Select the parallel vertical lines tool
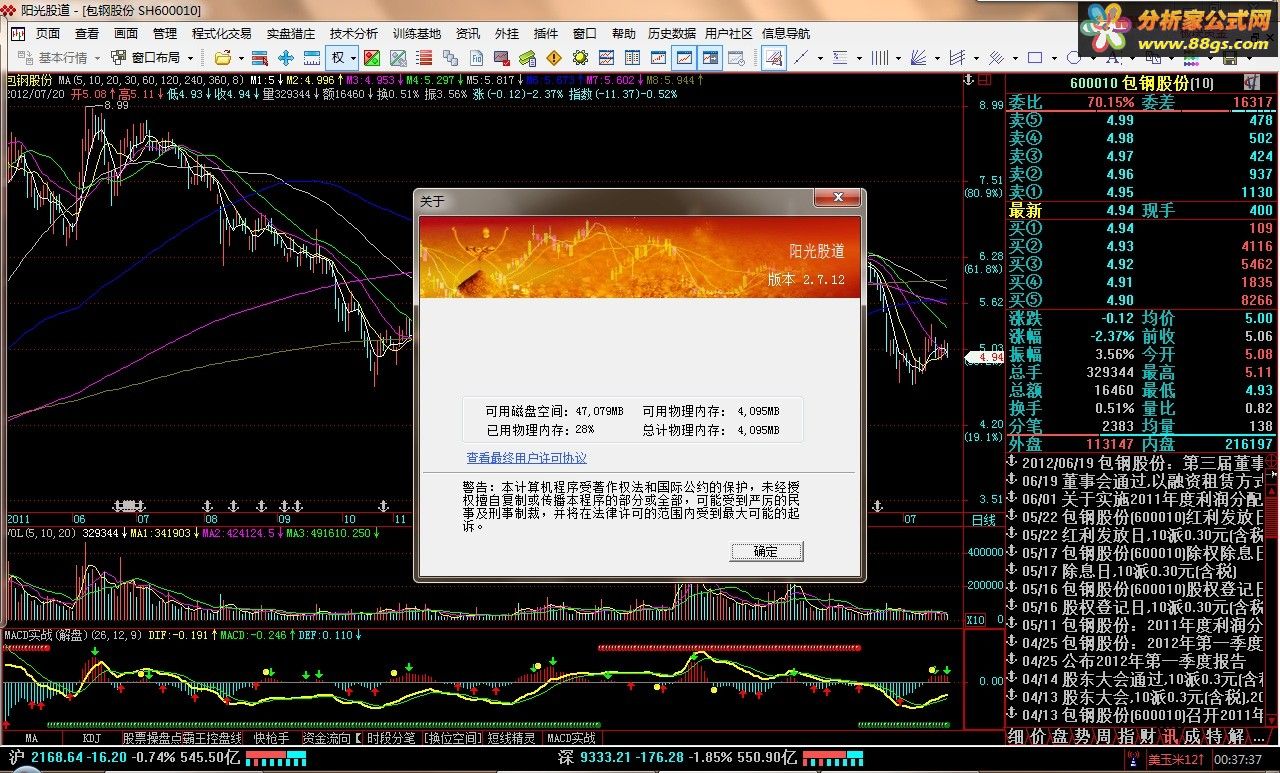The height and width of the screenshot is (773, 1280). (879, 58)
